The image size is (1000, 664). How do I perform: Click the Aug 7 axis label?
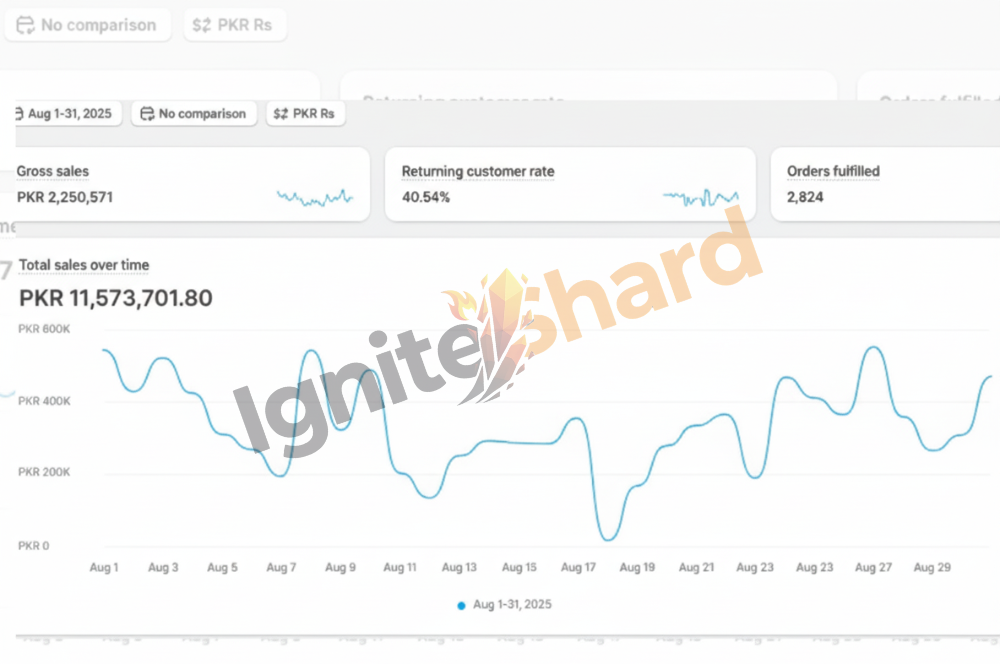click(281, 567)
